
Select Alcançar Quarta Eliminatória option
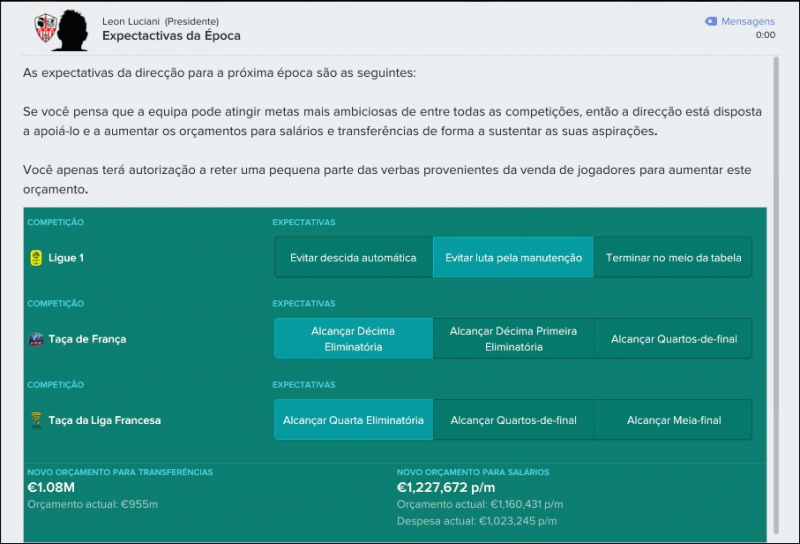353,420
